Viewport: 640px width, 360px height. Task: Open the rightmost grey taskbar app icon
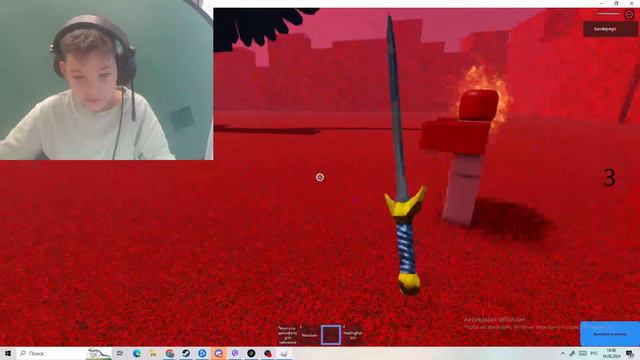pyautogui.click(x=284, y=353)
